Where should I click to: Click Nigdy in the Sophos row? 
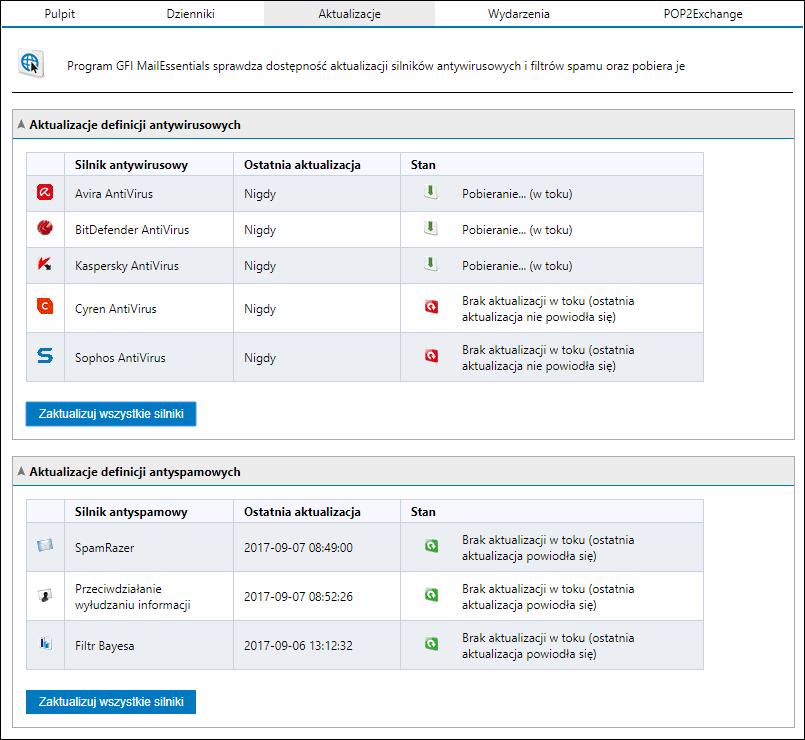(260, 358)
